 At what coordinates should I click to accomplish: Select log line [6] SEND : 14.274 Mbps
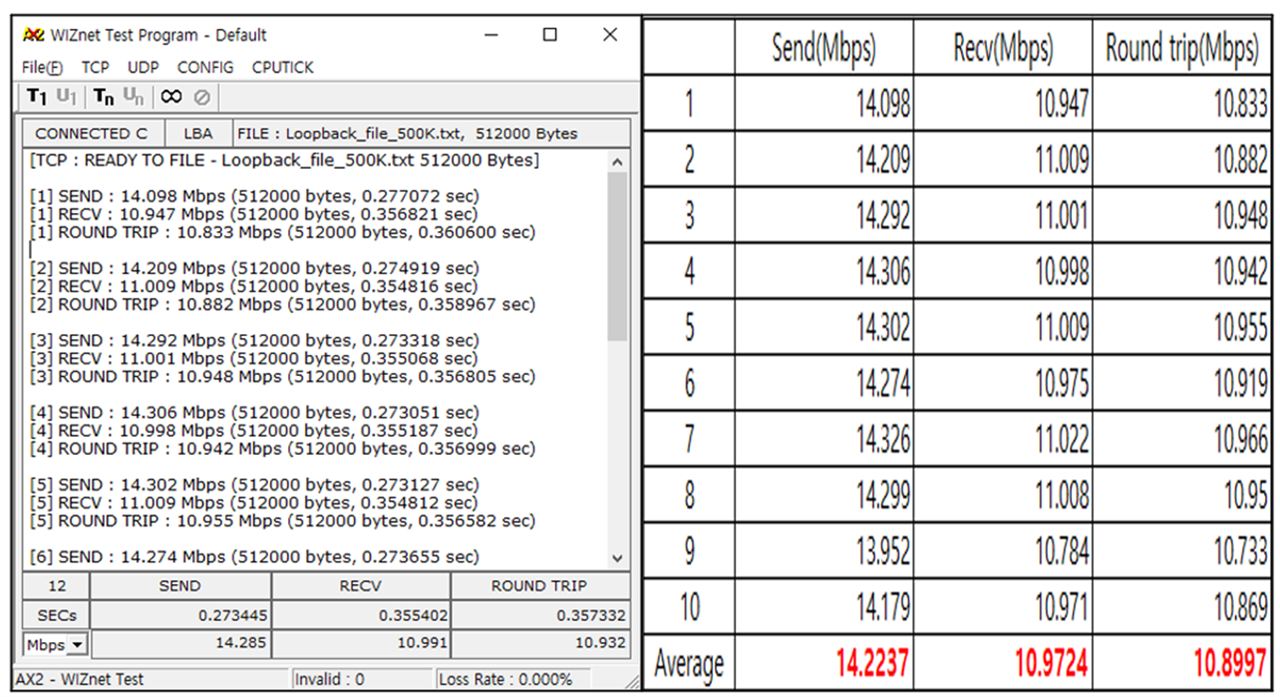tap(254, 556)
